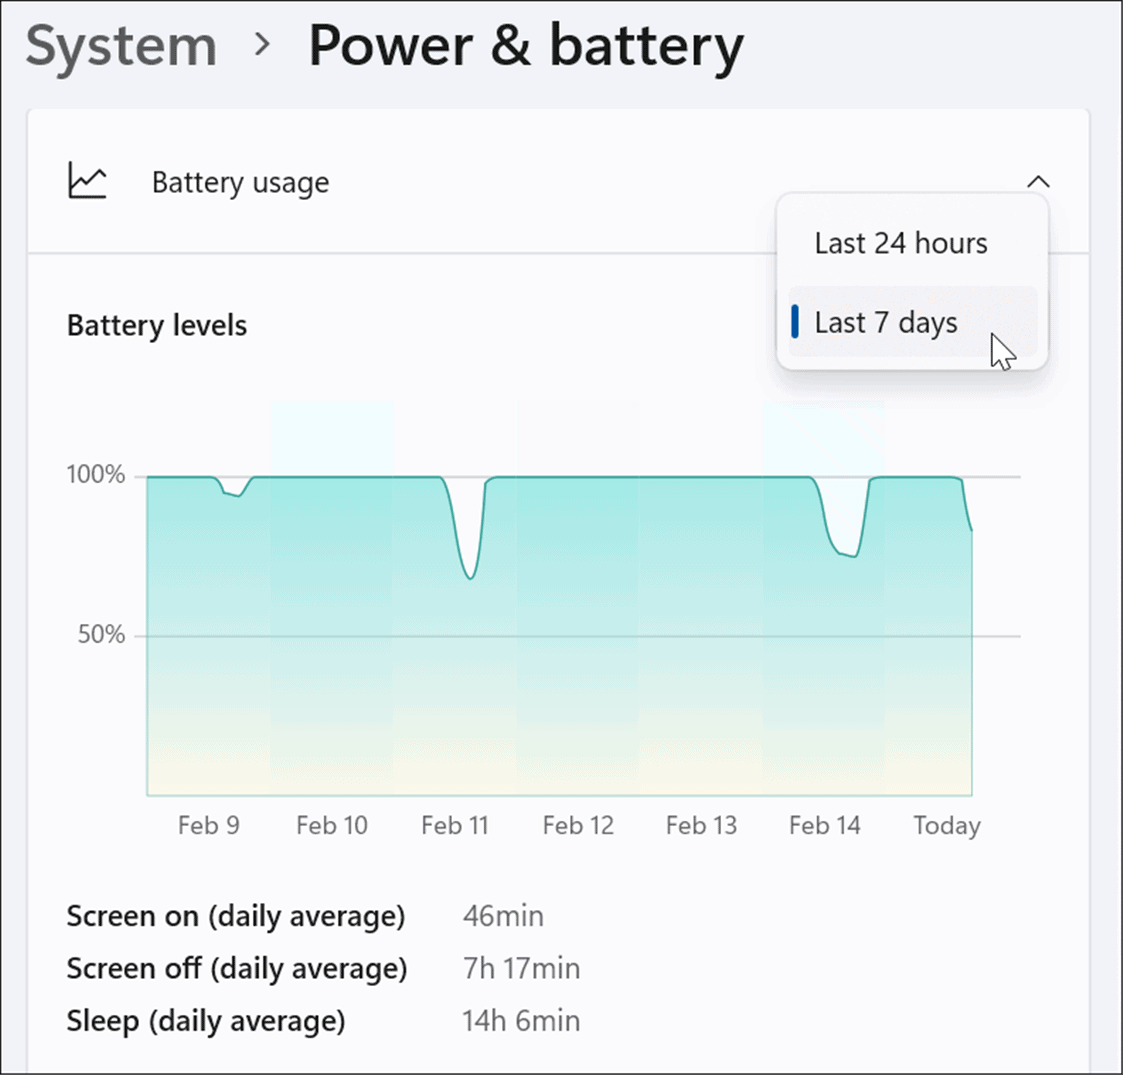
Task: Collapse the Battery usage section chevron
Action: (1038, 182)
